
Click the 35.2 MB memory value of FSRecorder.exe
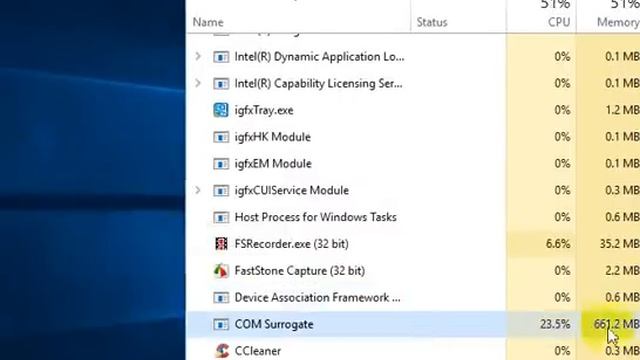[x=619, y=244]
